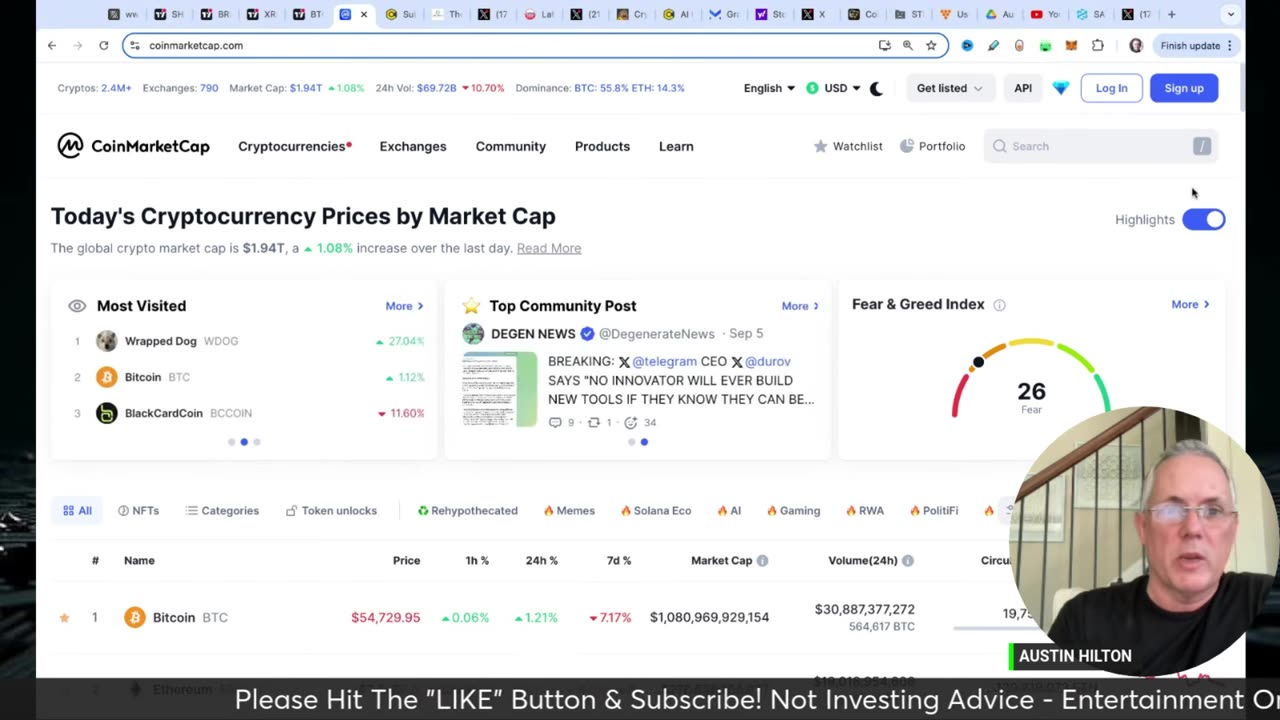
Task: Expand More in Top Community Post card
Action: click(x=800, y=306)
